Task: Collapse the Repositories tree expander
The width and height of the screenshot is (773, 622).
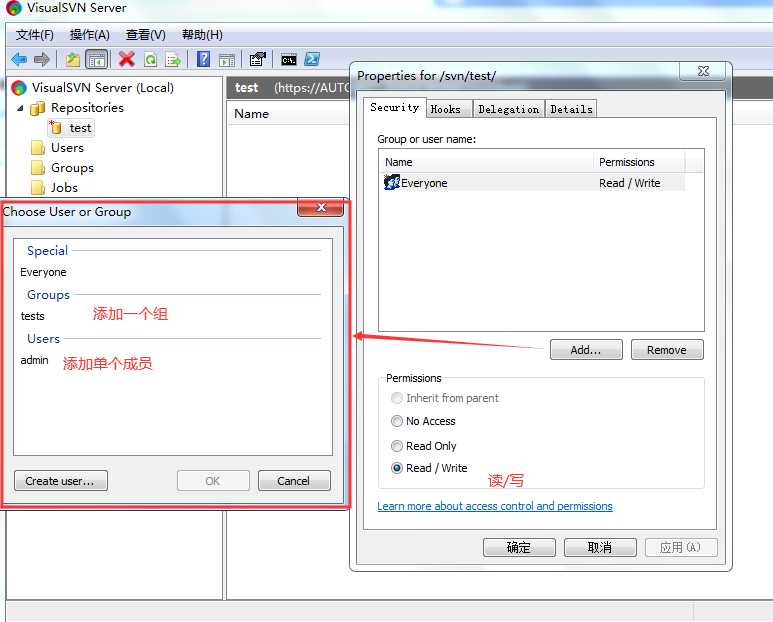Action: 20,108
